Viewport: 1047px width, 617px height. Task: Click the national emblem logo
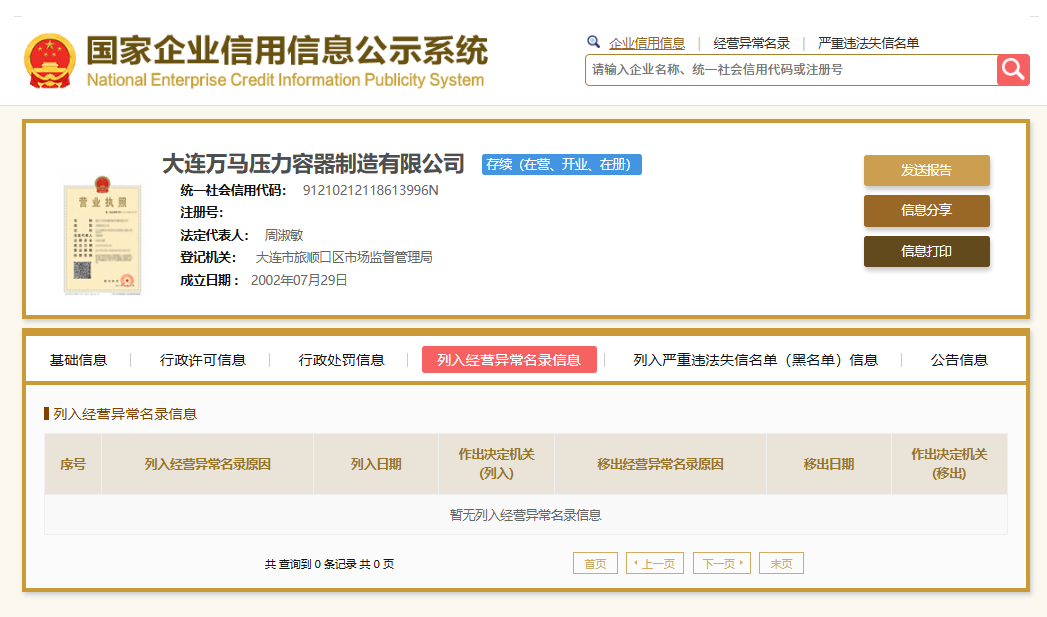click(x=49, y=61)
